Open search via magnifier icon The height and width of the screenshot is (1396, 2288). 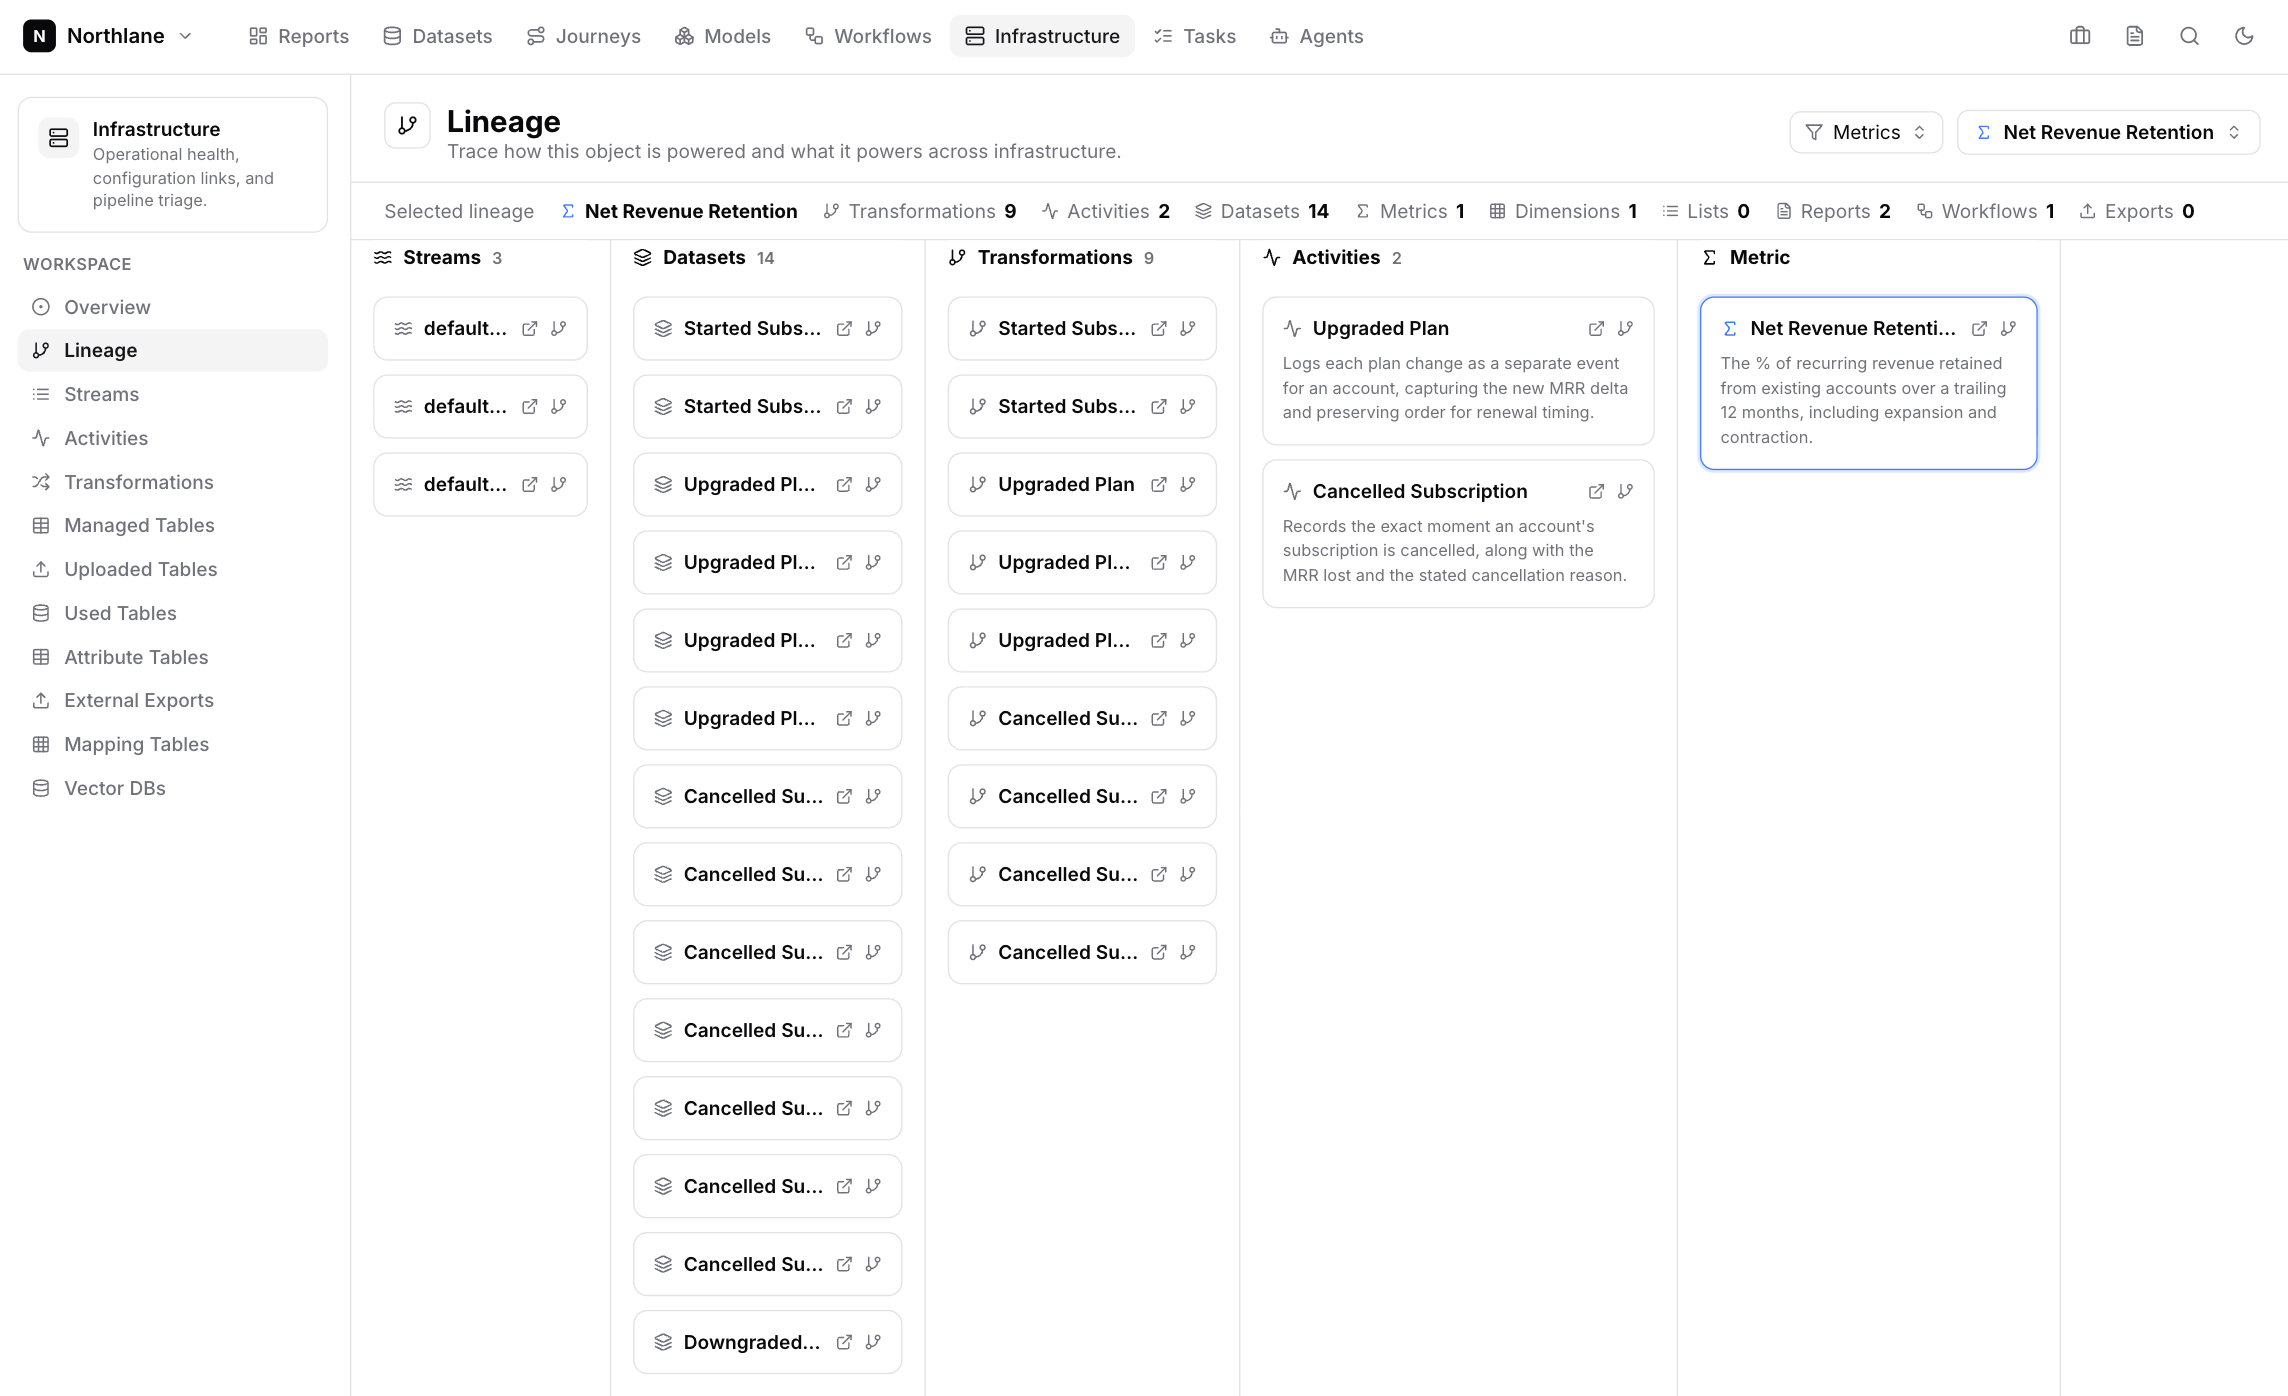2189,36
